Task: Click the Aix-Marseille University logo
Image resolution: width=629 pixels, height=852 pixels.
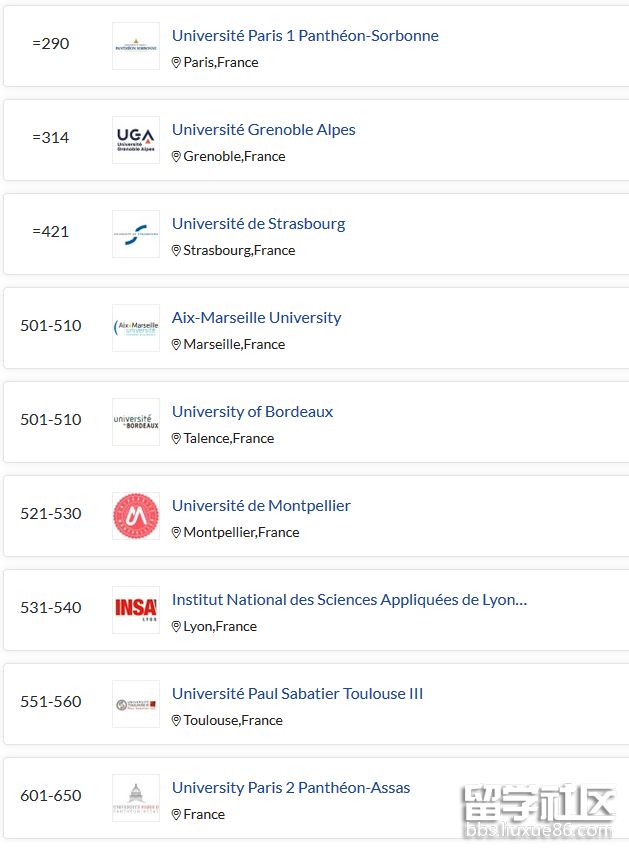Action: click(x=136, y=328)
